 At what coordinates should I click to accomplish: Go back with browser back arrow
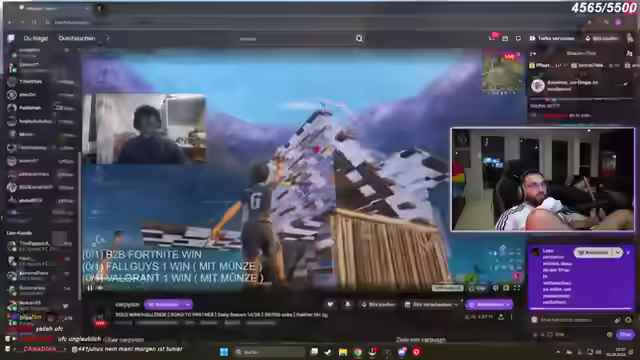tap(10, 22)
